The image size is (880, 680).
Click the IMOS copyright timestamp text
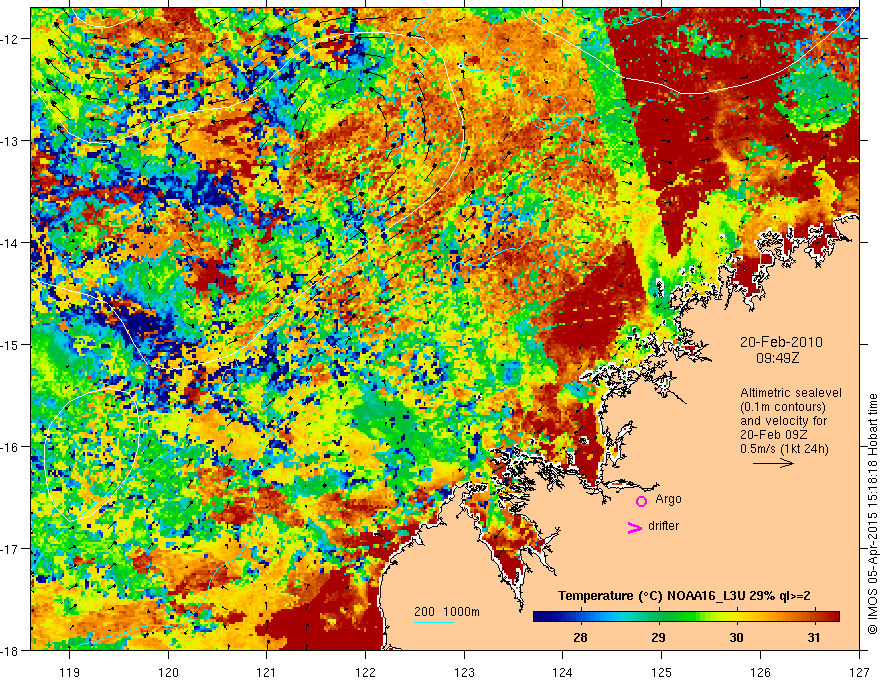click(873, 514)
